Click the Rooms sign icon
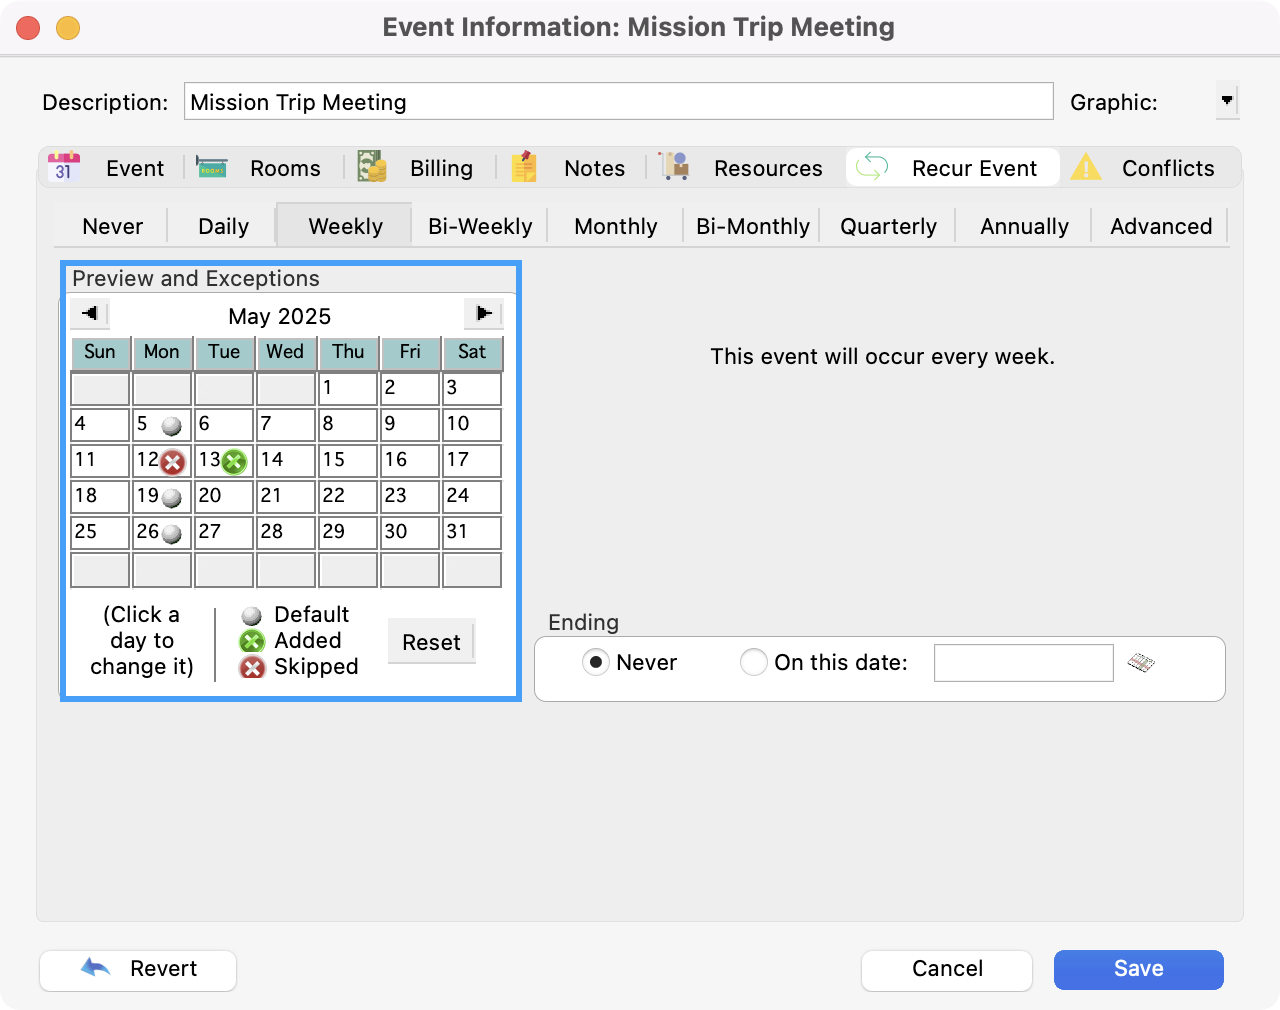Viewport: 1280px width, 1010px height. (211, 167)
